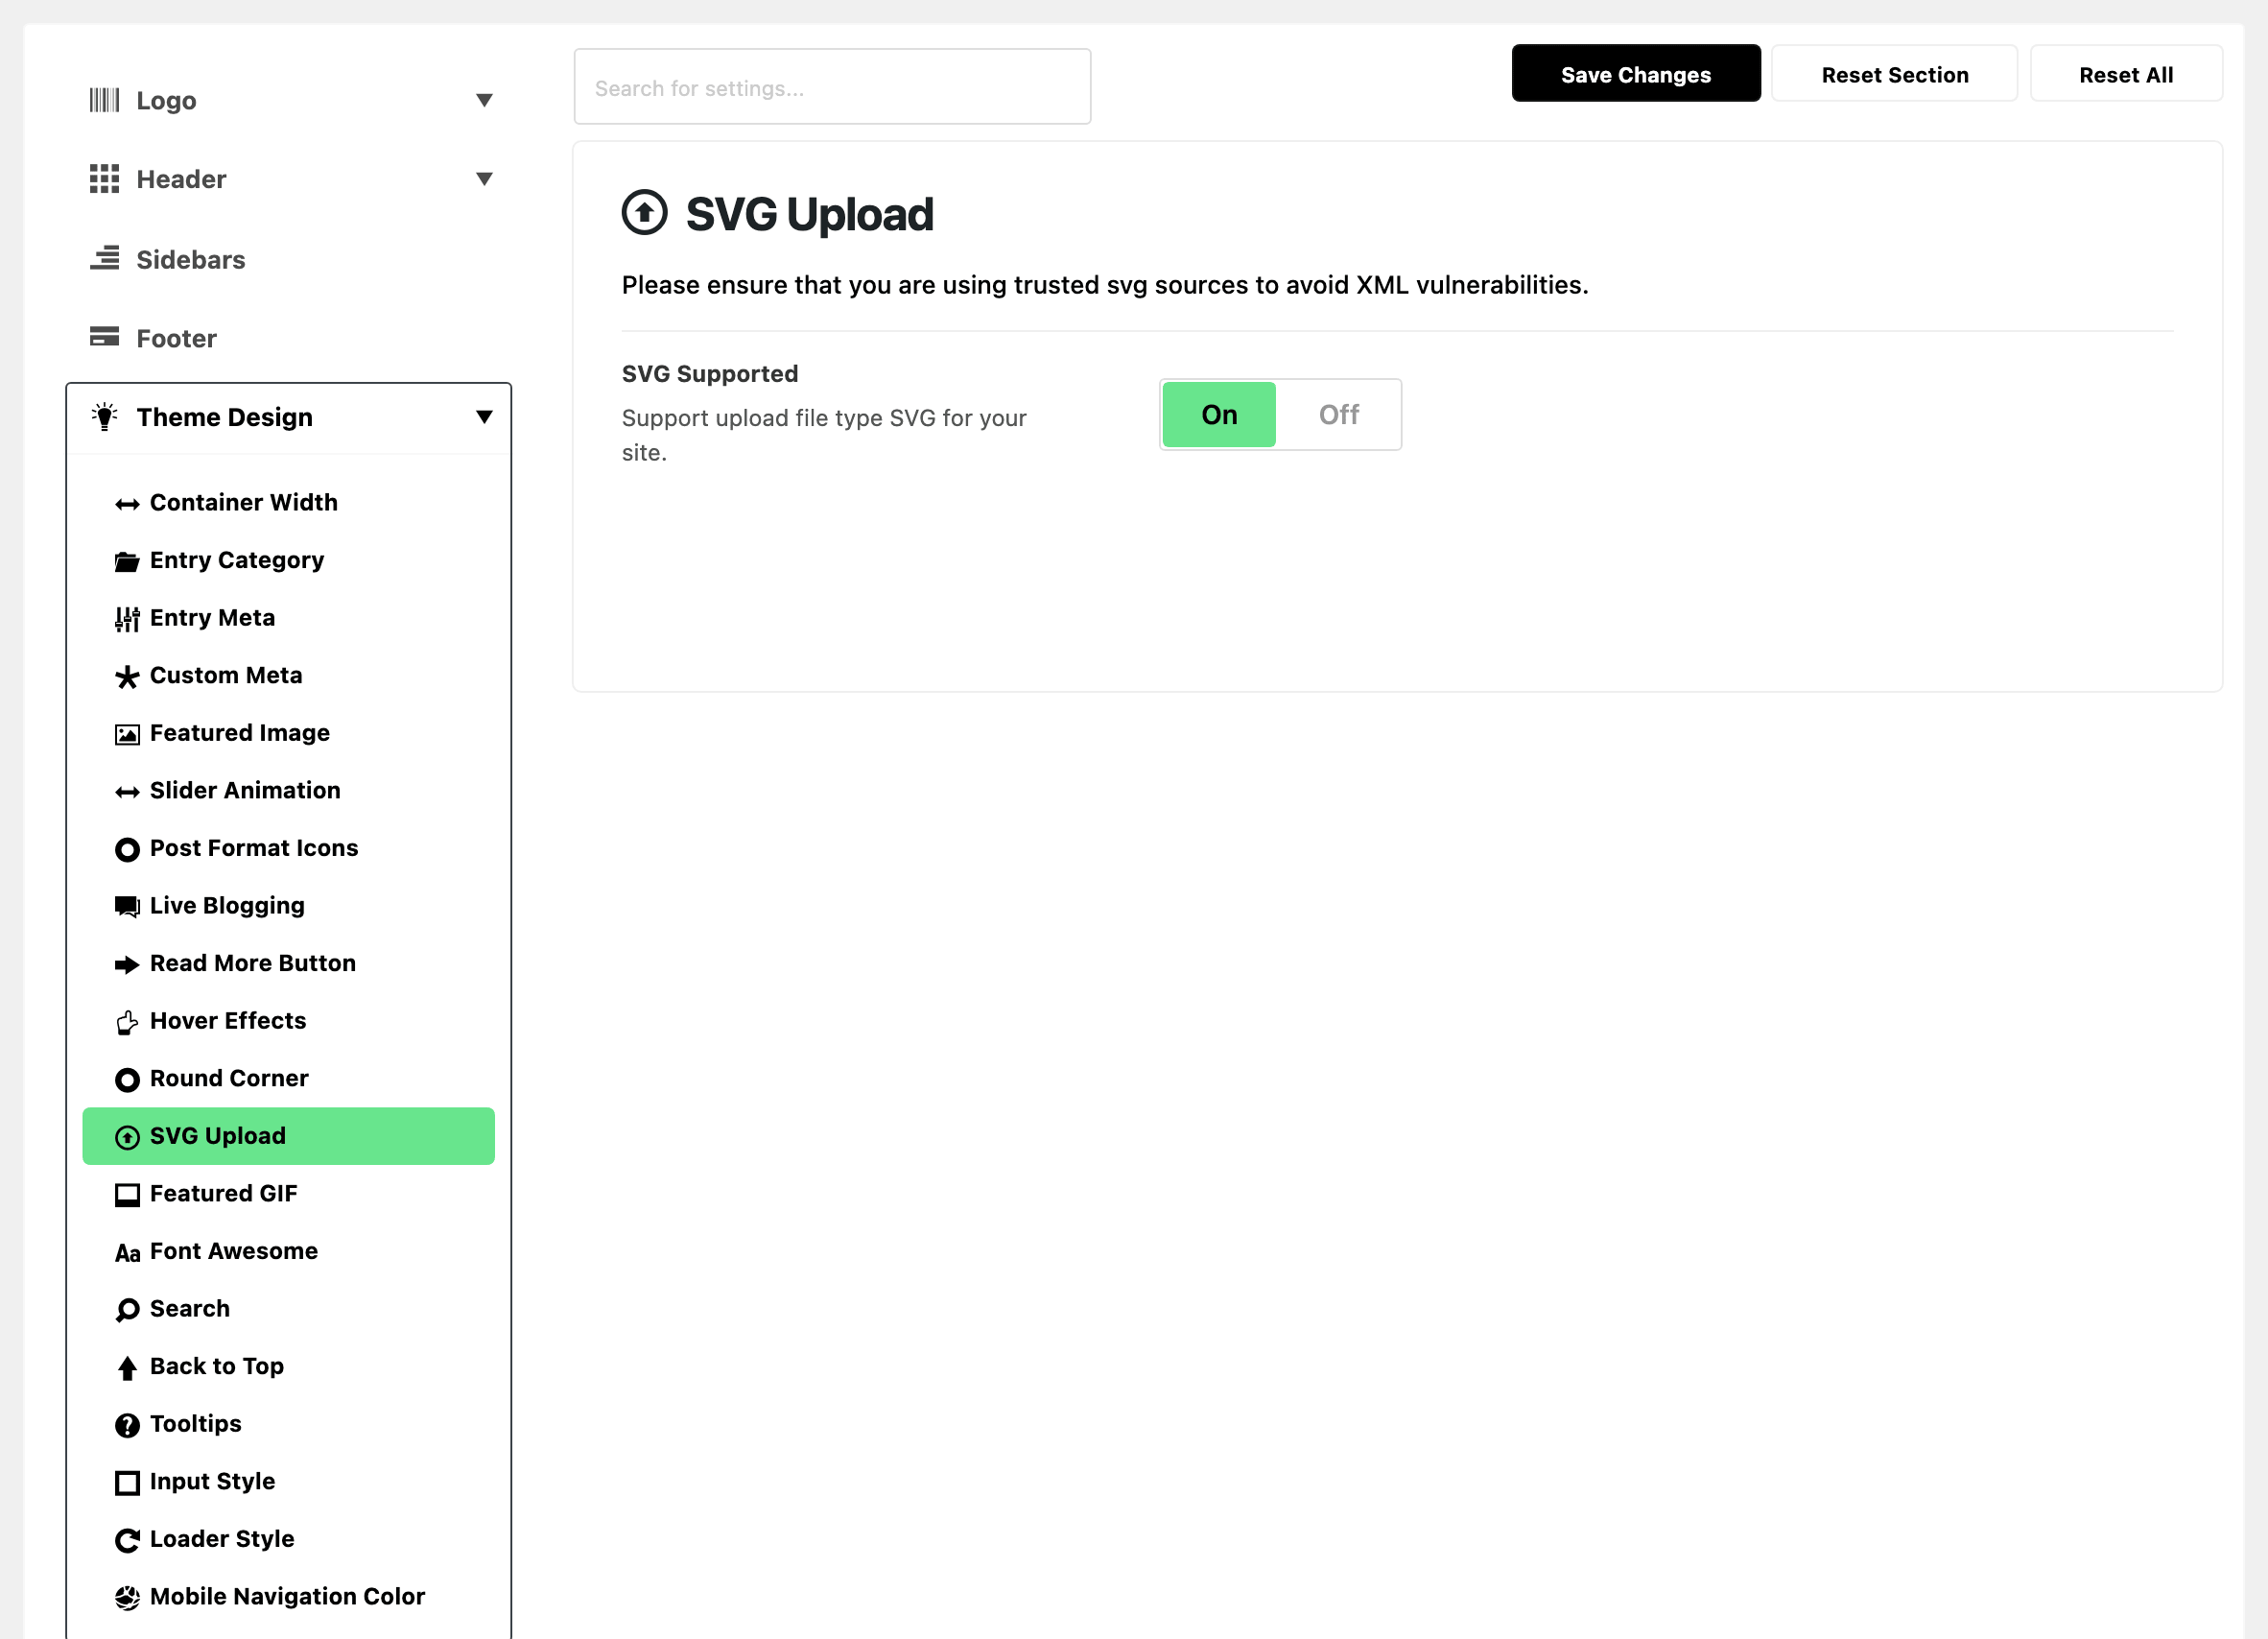Image resolution: width=2268 pixels, height=1639 pixels.
Task: Click the Mobile Navigation Color palette icon
Action: (x=127, y=1598)
